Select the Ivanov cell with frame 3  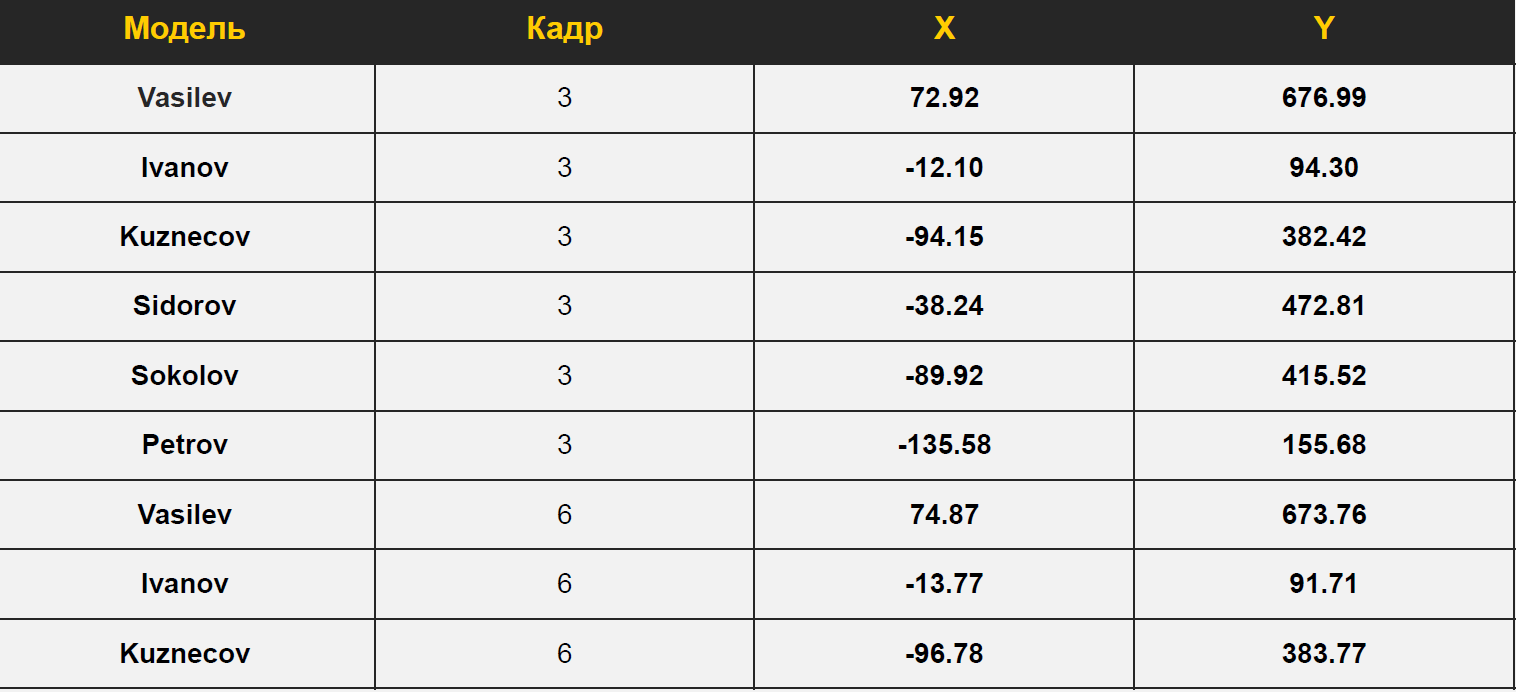[185, 167]
